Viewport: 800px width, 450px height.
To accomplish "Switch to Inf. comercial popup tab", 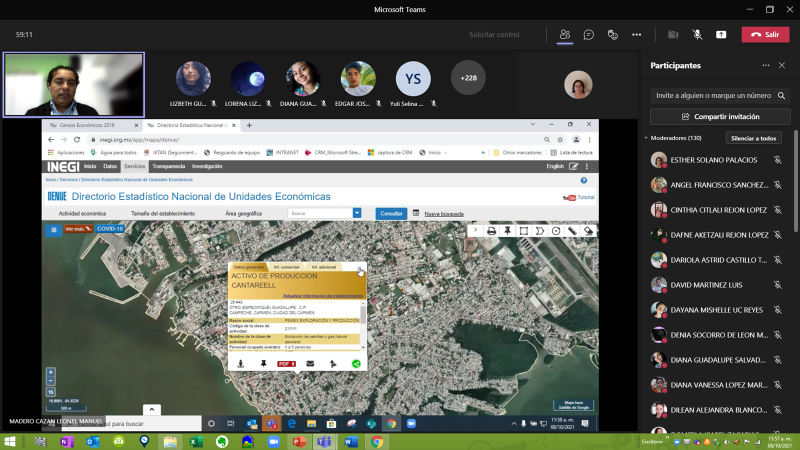I will pos(286,267).
